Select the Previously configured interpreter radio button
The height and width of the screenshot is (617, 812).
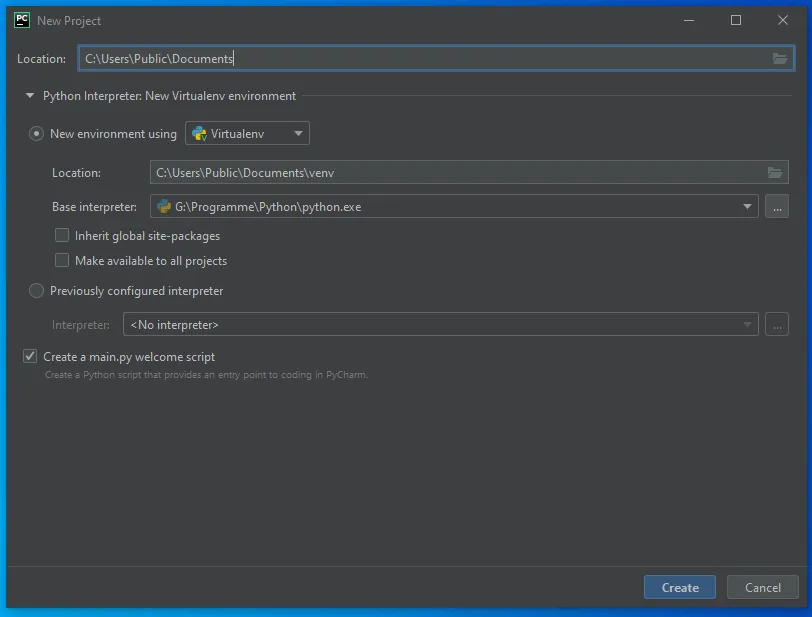[x=36, y=290]
